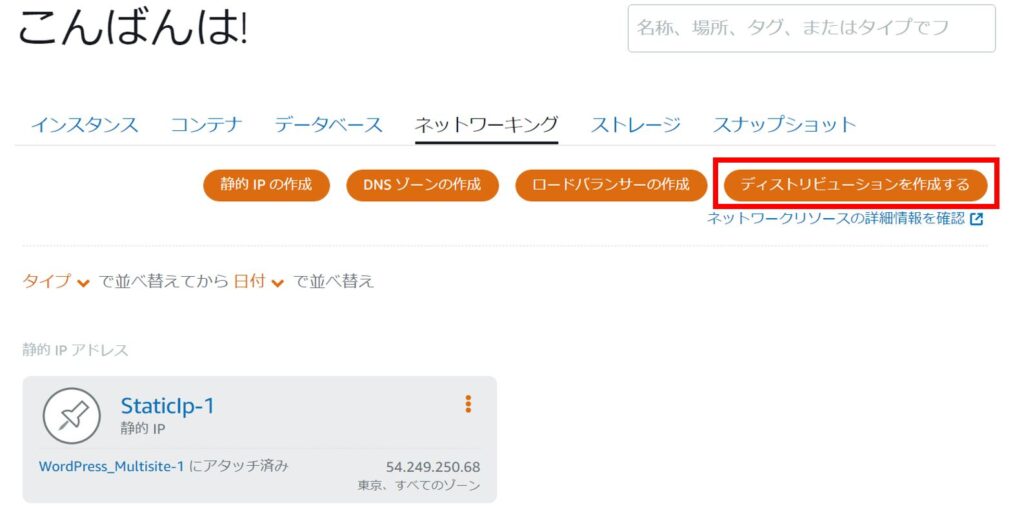Click the IP address 54.249.250.68
Viewport: 1024px width, 513px height.
click(x=433, y=467)
